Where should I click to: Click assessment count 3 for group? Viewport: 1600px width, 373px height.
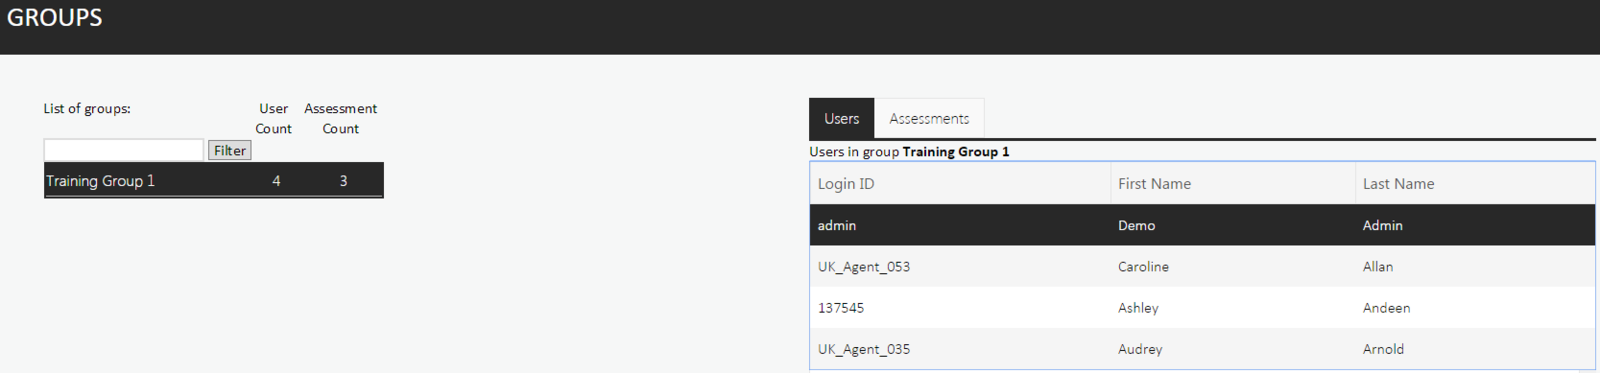[x=343, y=181]
